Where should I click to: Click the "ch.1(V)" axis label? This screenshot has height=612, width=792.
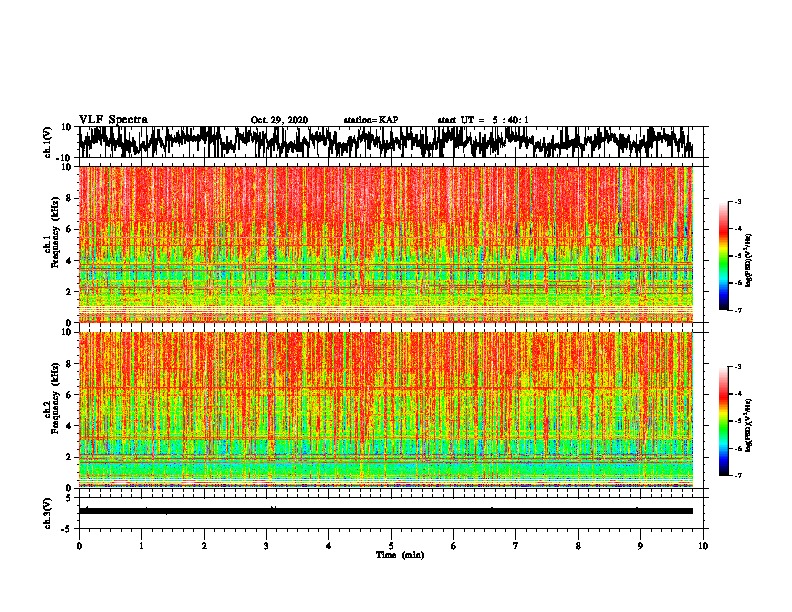(48, 142)
